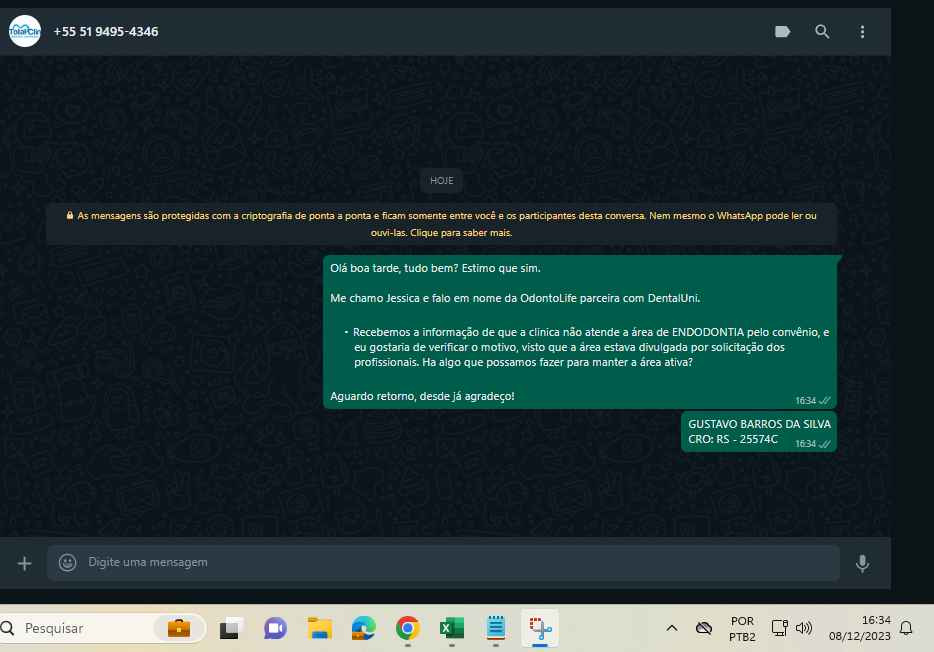Viewport: 934px width, 652px height.
Task: Open the volume speaker control
Action: (x=804, y=628)
